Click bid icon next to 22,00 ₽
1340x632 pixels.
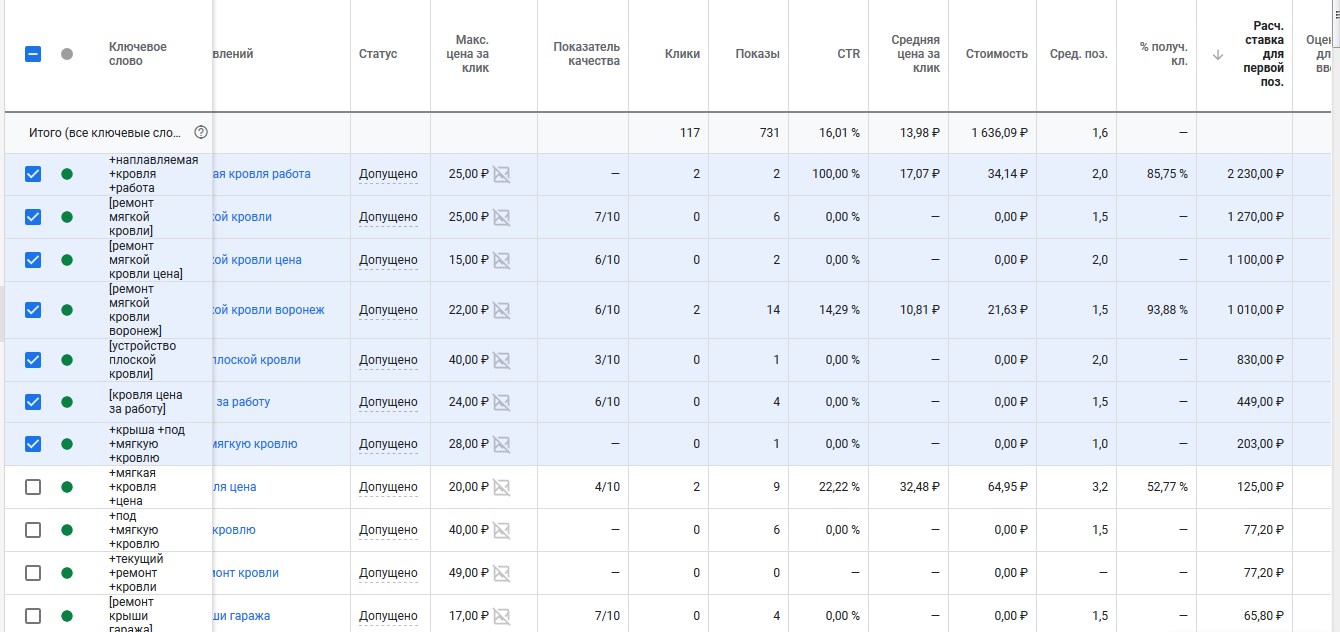502,310
